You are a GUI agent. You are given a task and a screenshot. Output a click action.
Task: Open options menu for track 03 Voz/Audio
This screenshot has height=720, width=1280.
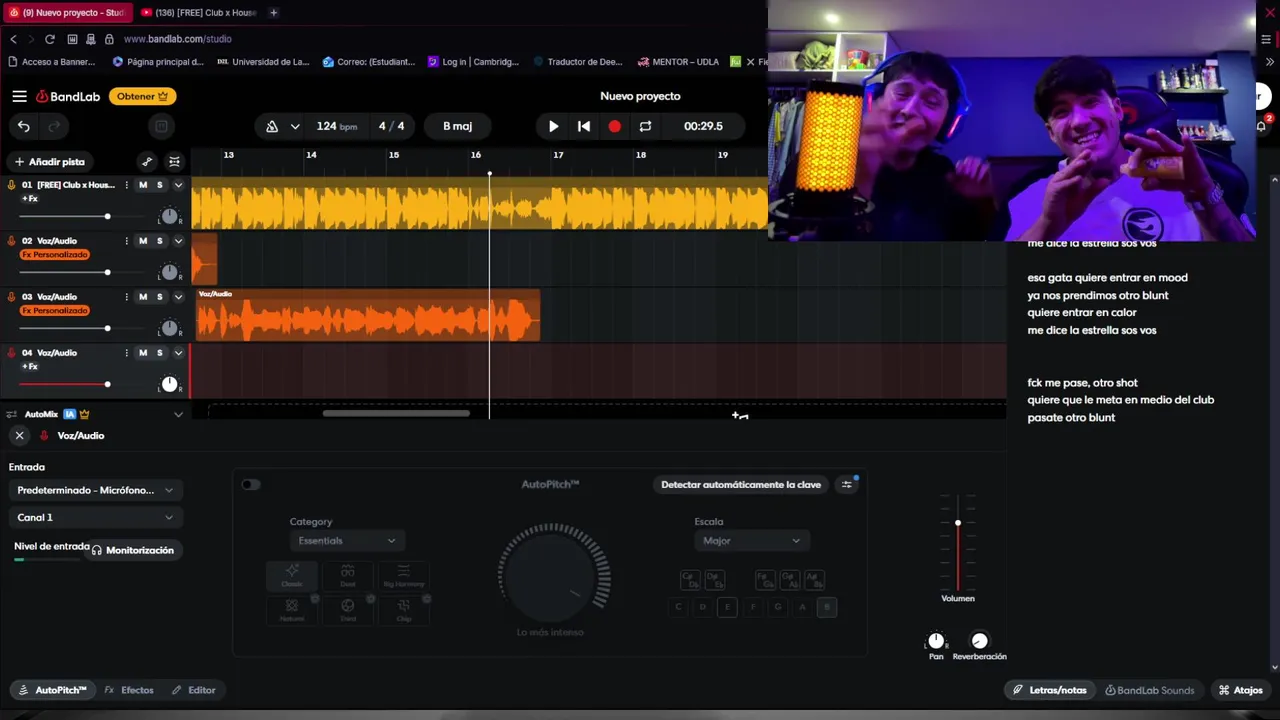click(x=126, y=297)
